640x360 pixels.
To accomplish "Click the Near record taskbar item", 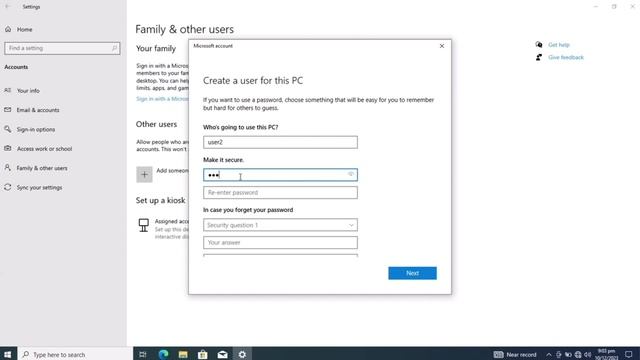I will [515, 355].
